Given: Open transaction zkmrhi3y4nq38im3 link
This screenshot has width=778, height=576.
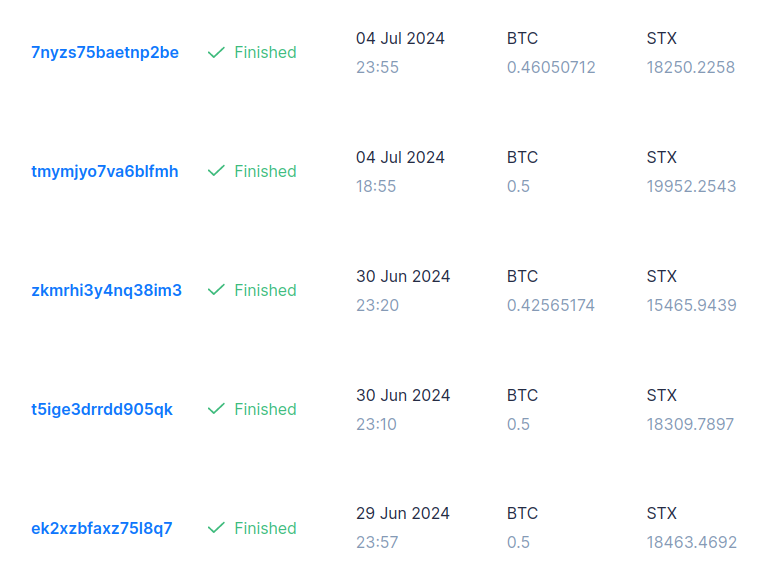Looking at the screenshot, I should point(106,290).
